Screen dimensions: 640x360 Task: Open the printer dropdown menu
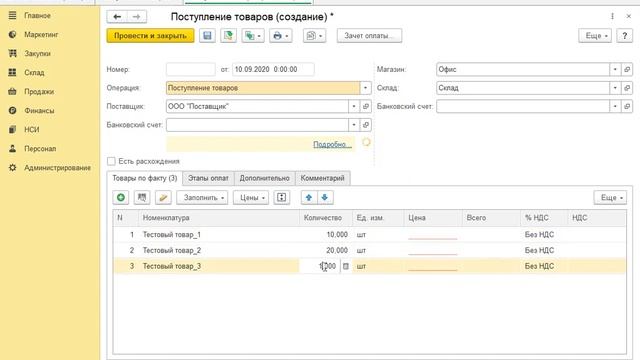coord(280,36)
